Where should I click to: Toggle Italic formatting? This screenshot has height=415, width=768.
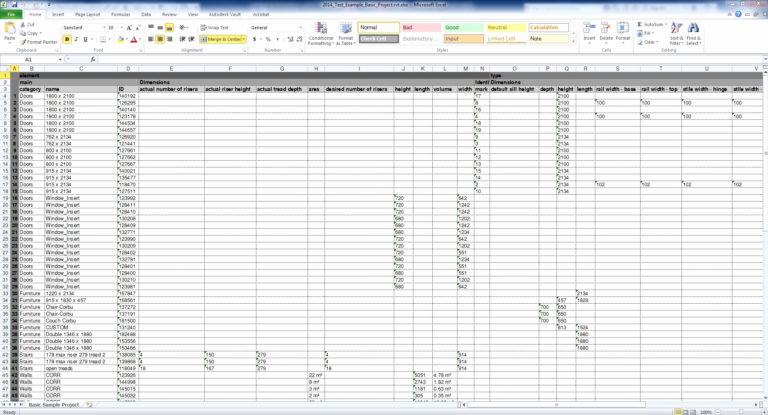(76, 39)
